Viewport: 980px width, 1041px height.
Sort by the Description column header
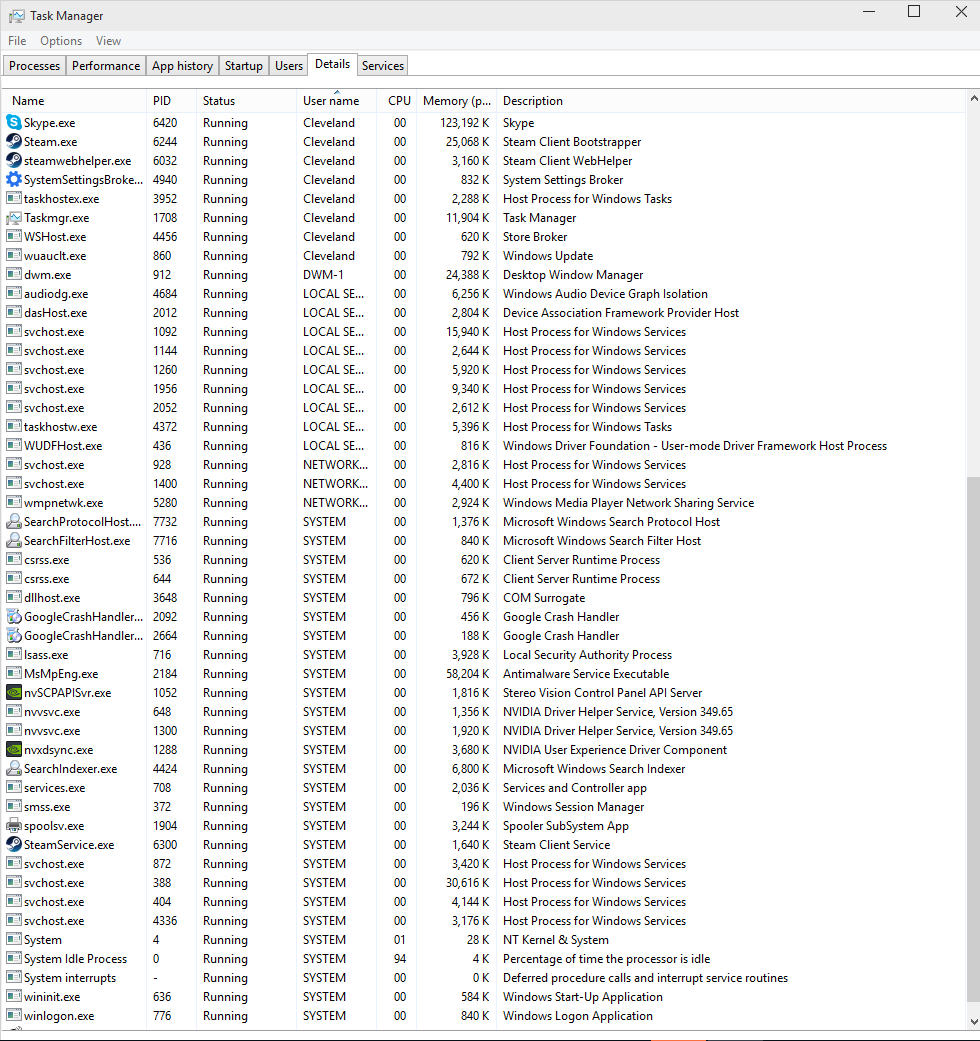pos(730,101)
